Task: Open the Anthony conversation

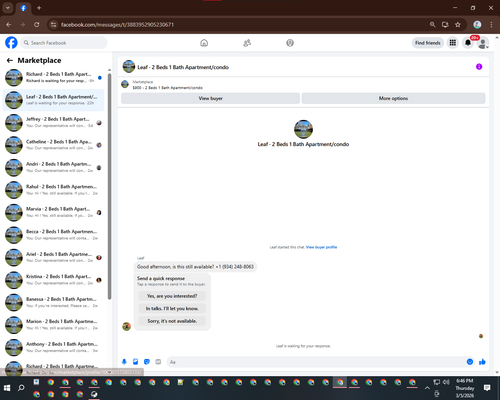Action: point(53,347)
